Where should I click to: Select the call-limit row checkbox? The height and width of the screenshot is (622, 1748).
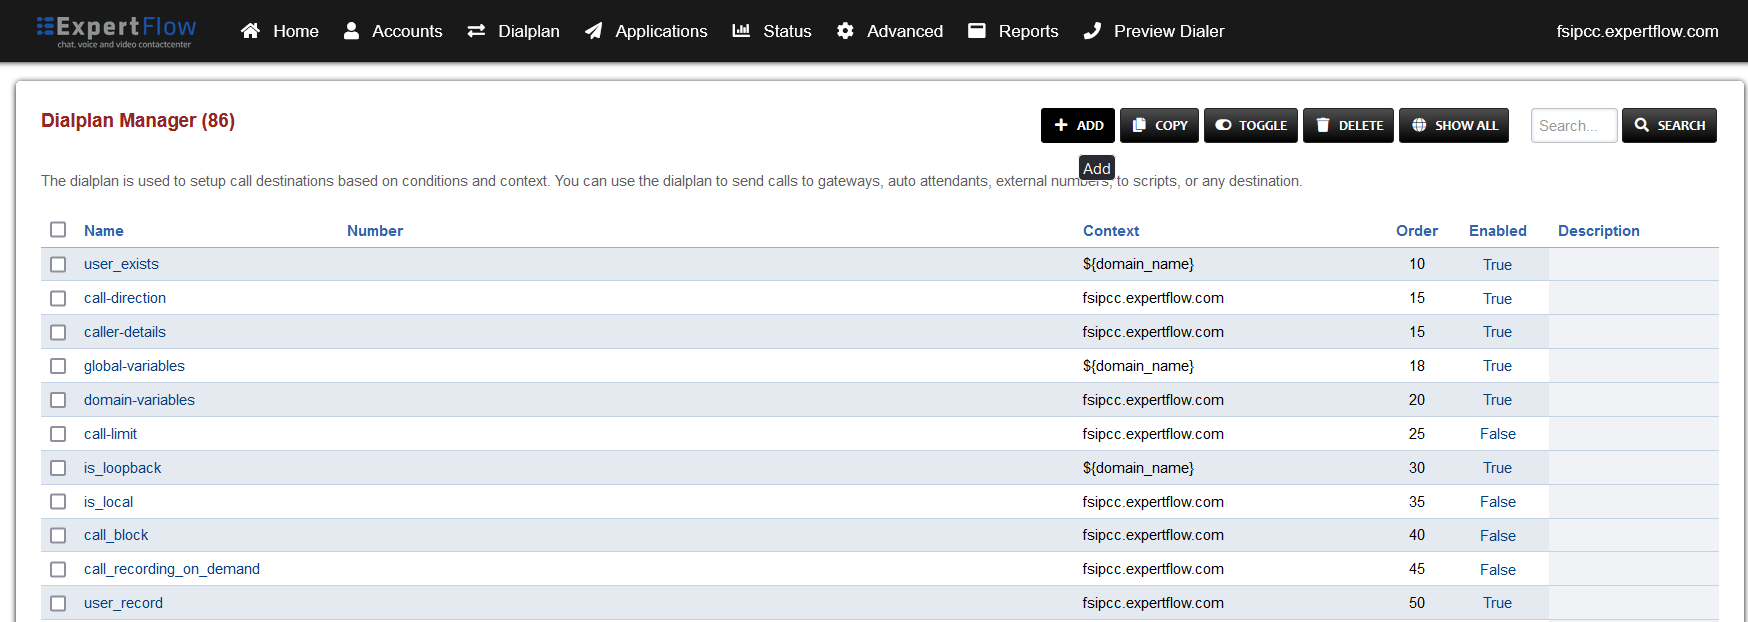click(x=58, y=434)
